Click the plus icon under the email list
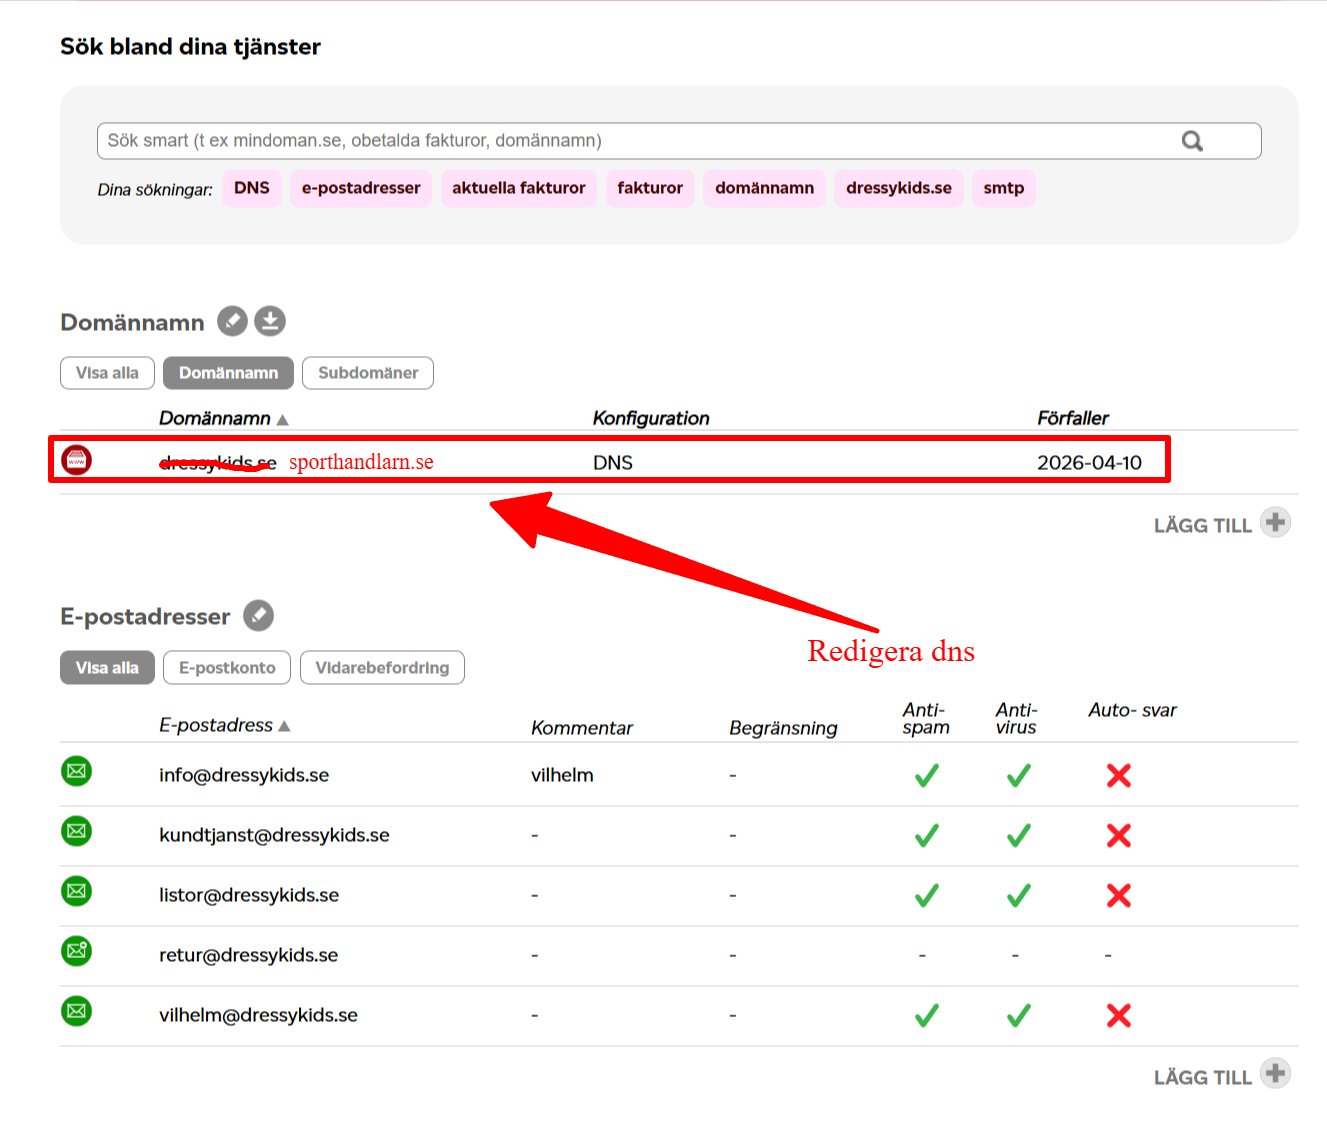Screen dimensions: 1327x1137 pyautogui.click(x=1275, y=1073)
